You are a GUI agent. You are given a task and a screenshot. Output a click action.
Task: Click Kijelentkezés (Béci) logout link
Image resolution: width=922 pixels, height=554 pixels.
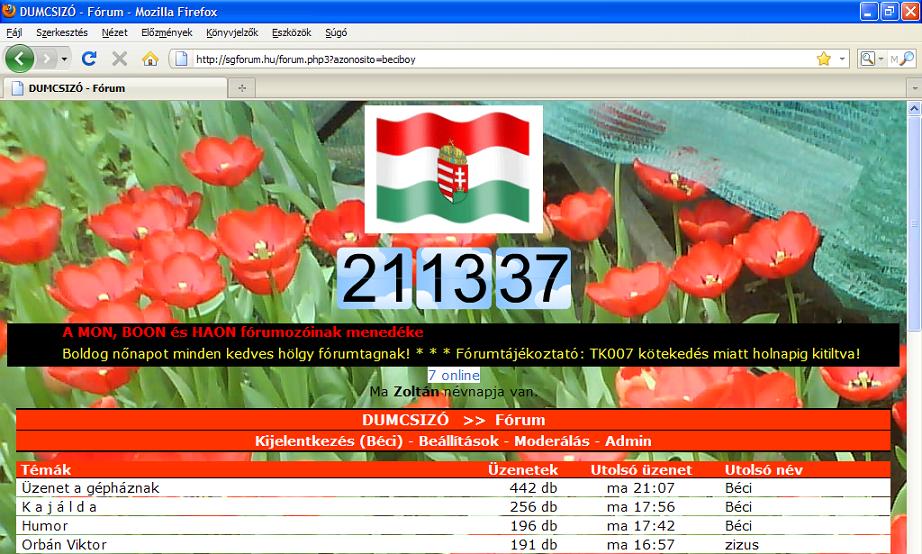pos(329,441)
